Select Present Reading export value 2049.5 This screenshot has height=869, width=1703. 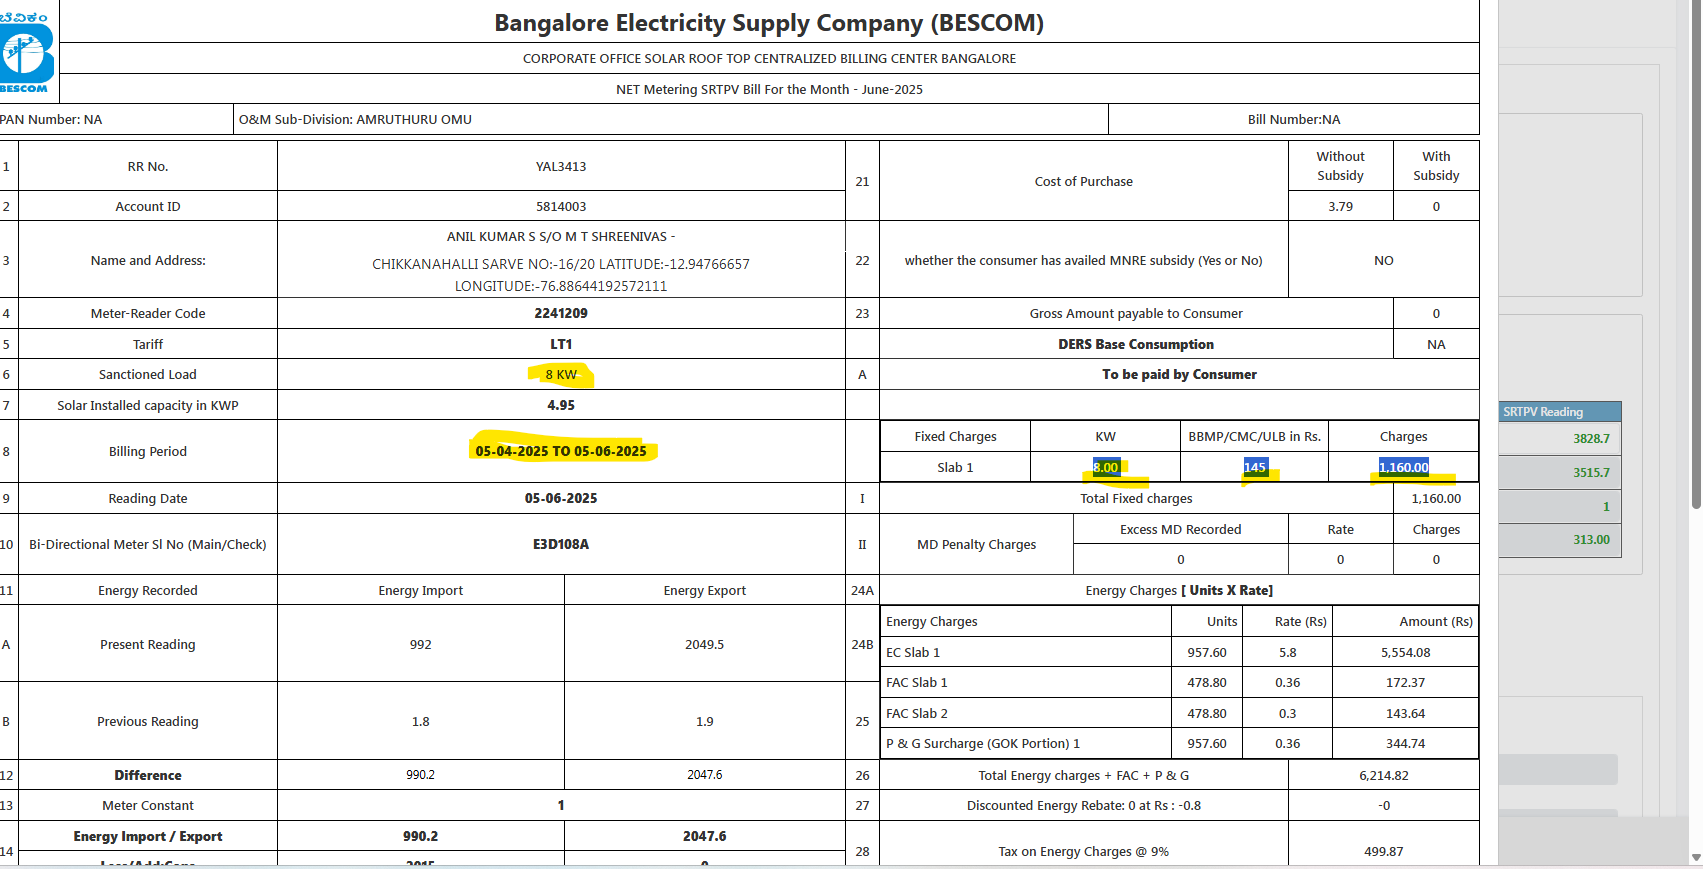705,645
